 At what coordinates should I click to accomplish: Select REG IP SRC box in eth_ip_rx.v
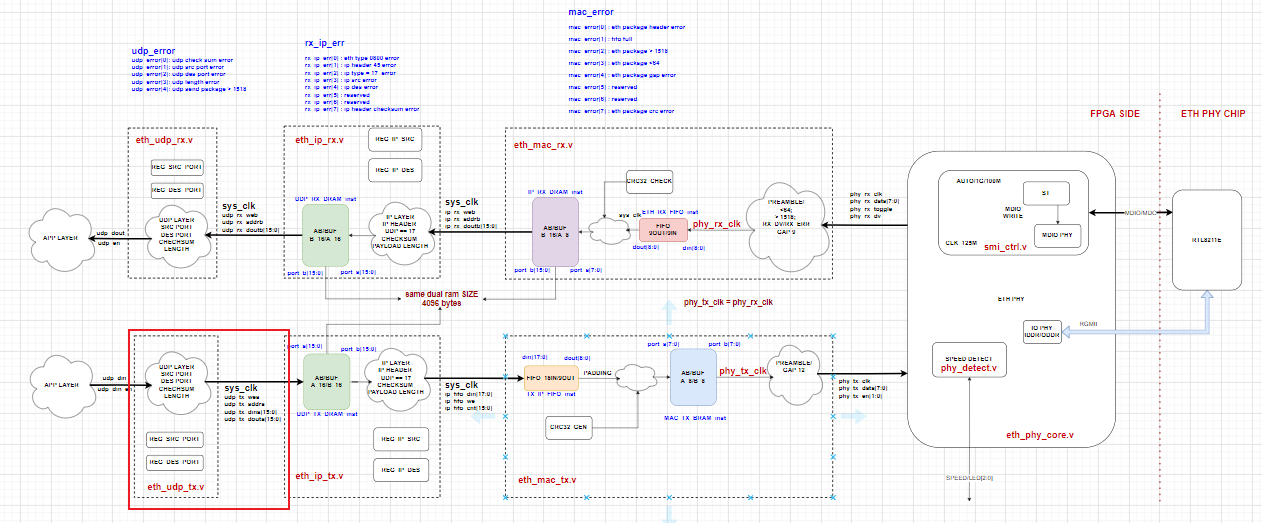[x=395, y=139]
